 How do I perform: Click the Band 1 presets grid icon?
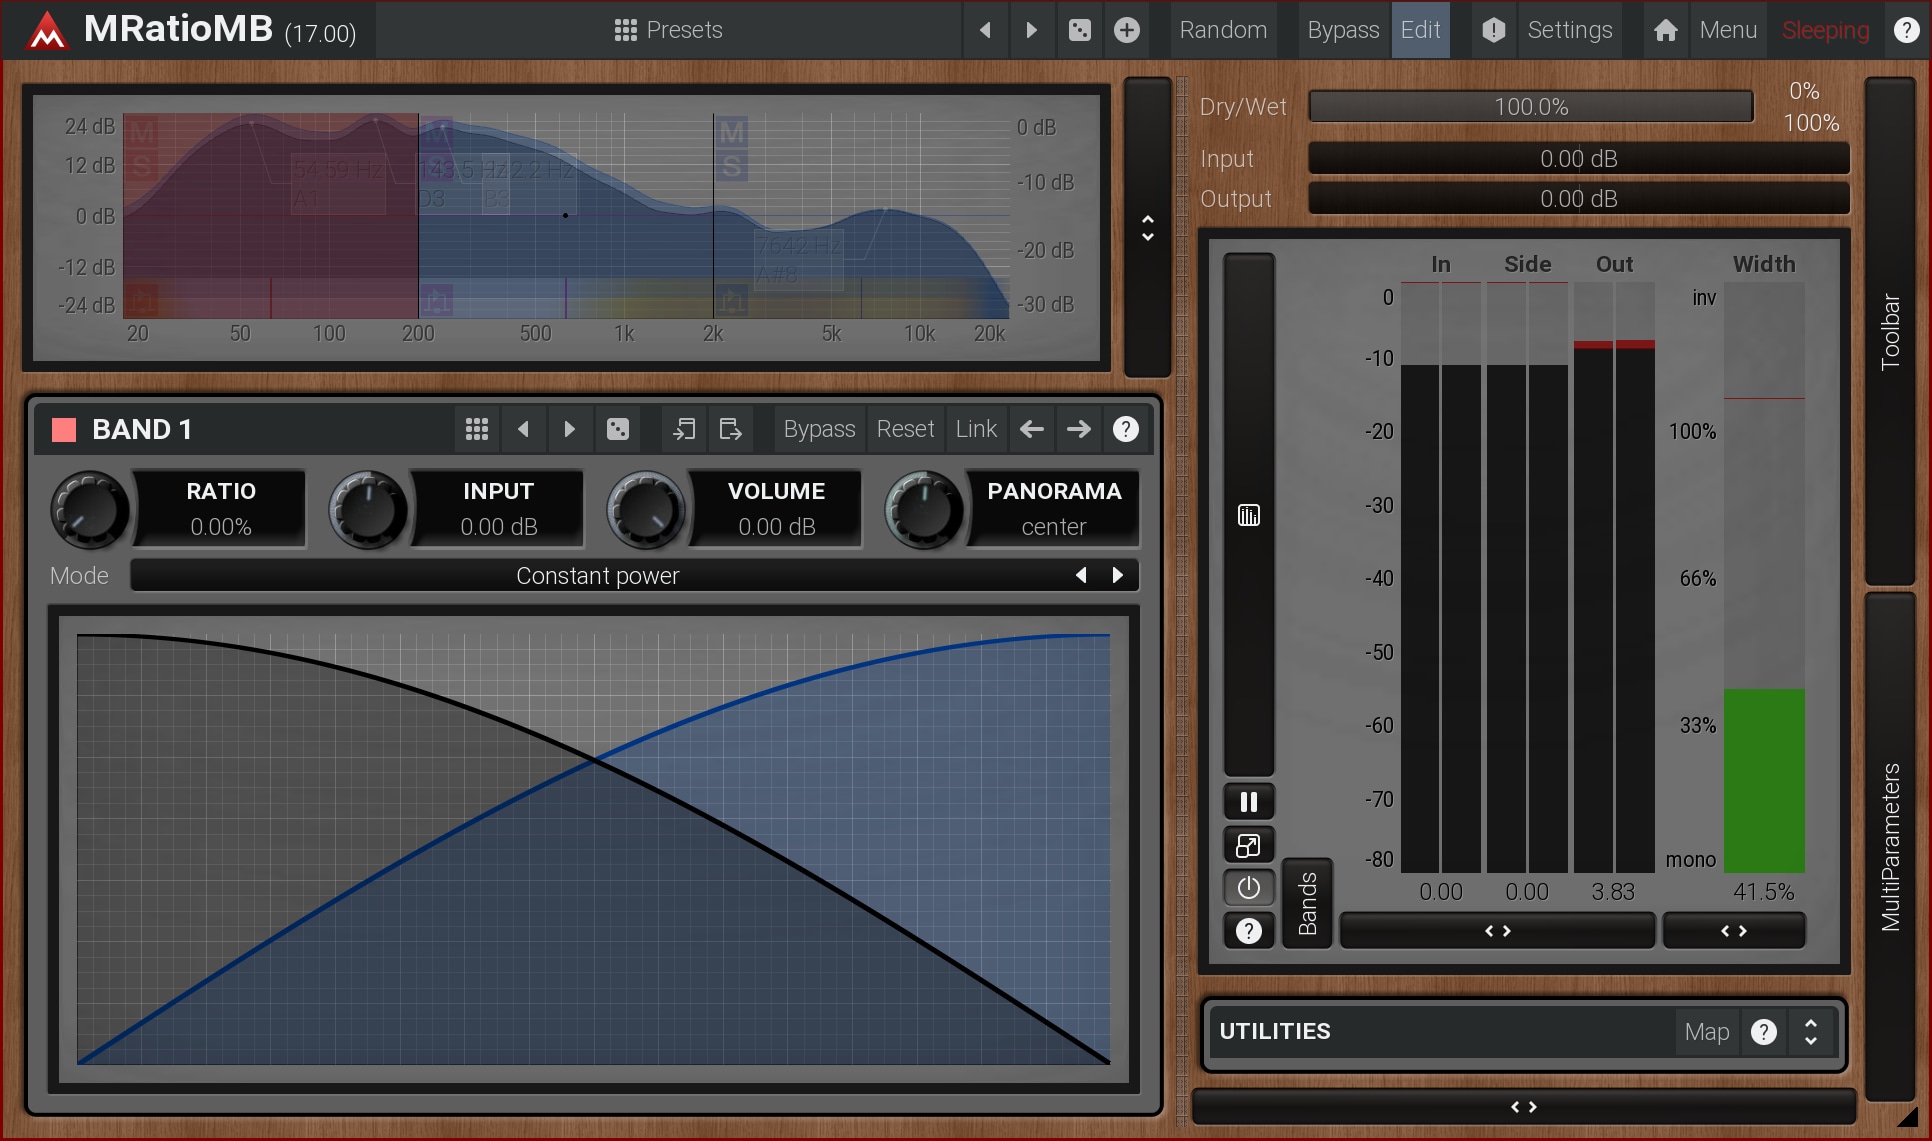[x=477, y=429]
